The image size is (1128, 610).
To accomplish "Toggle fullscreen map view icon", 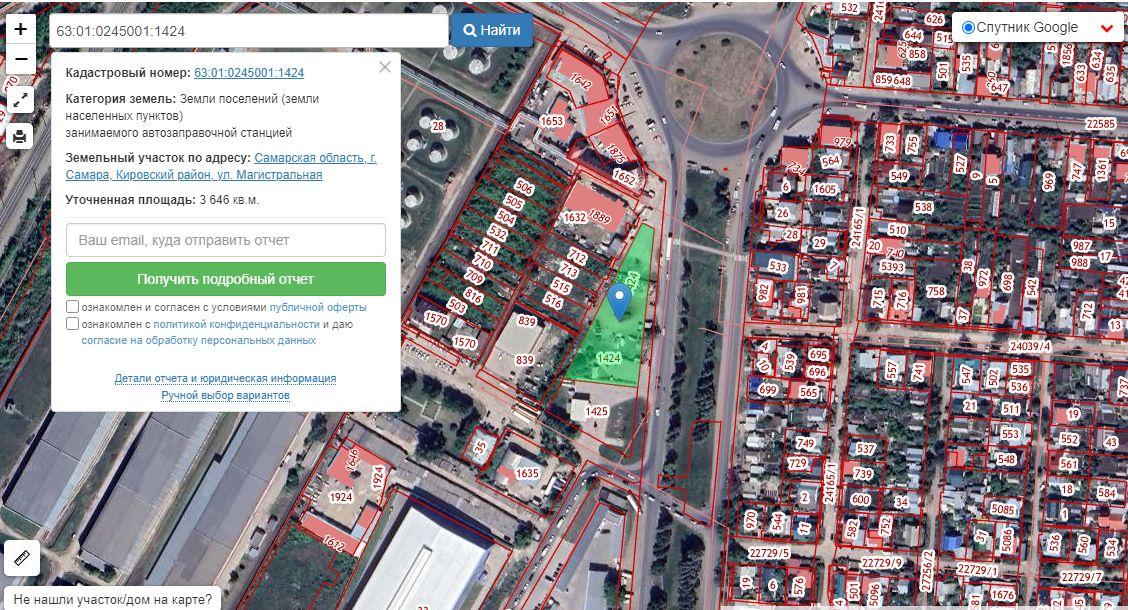I will pos(20,100).
